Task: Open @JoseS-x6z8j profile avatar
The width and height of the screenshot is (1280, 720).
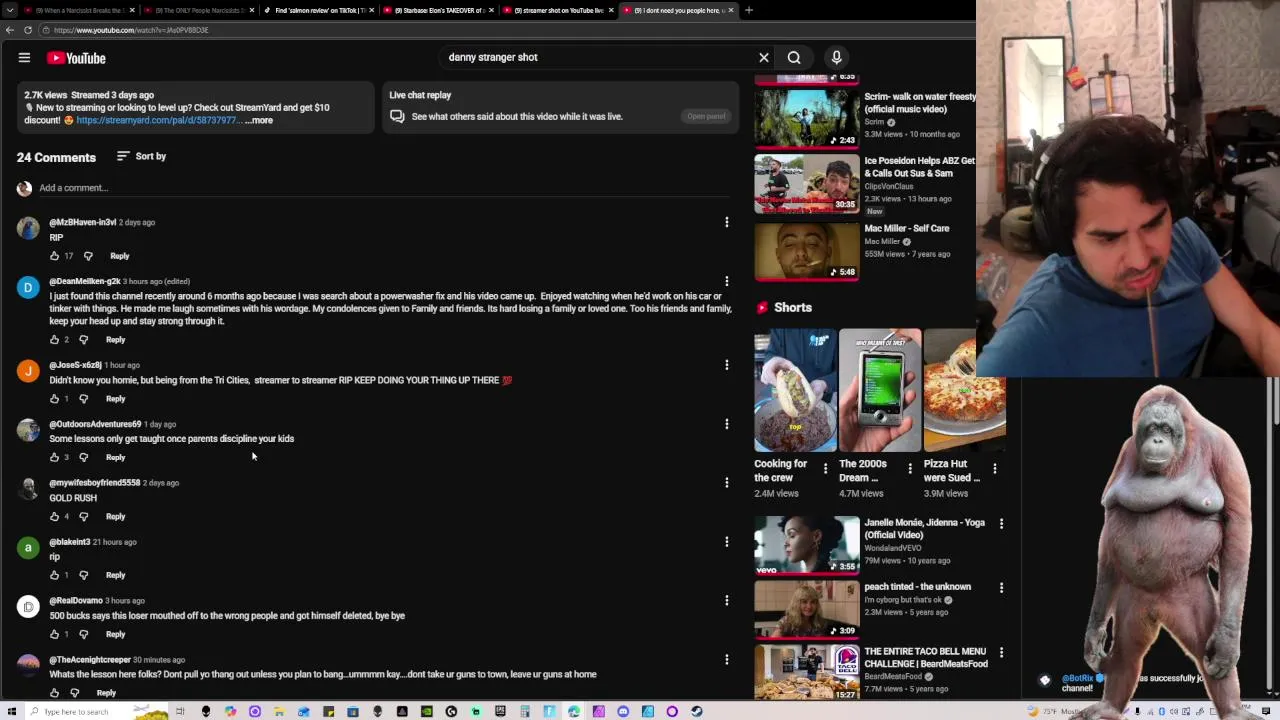Action: pos(28,371)
